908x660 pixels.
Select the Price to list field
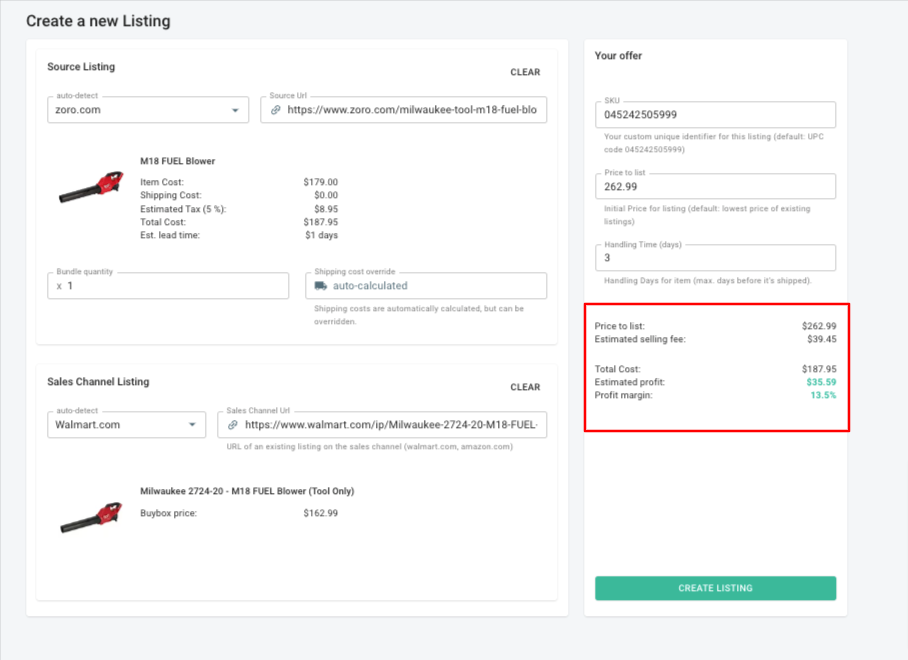tap(715, 186)
